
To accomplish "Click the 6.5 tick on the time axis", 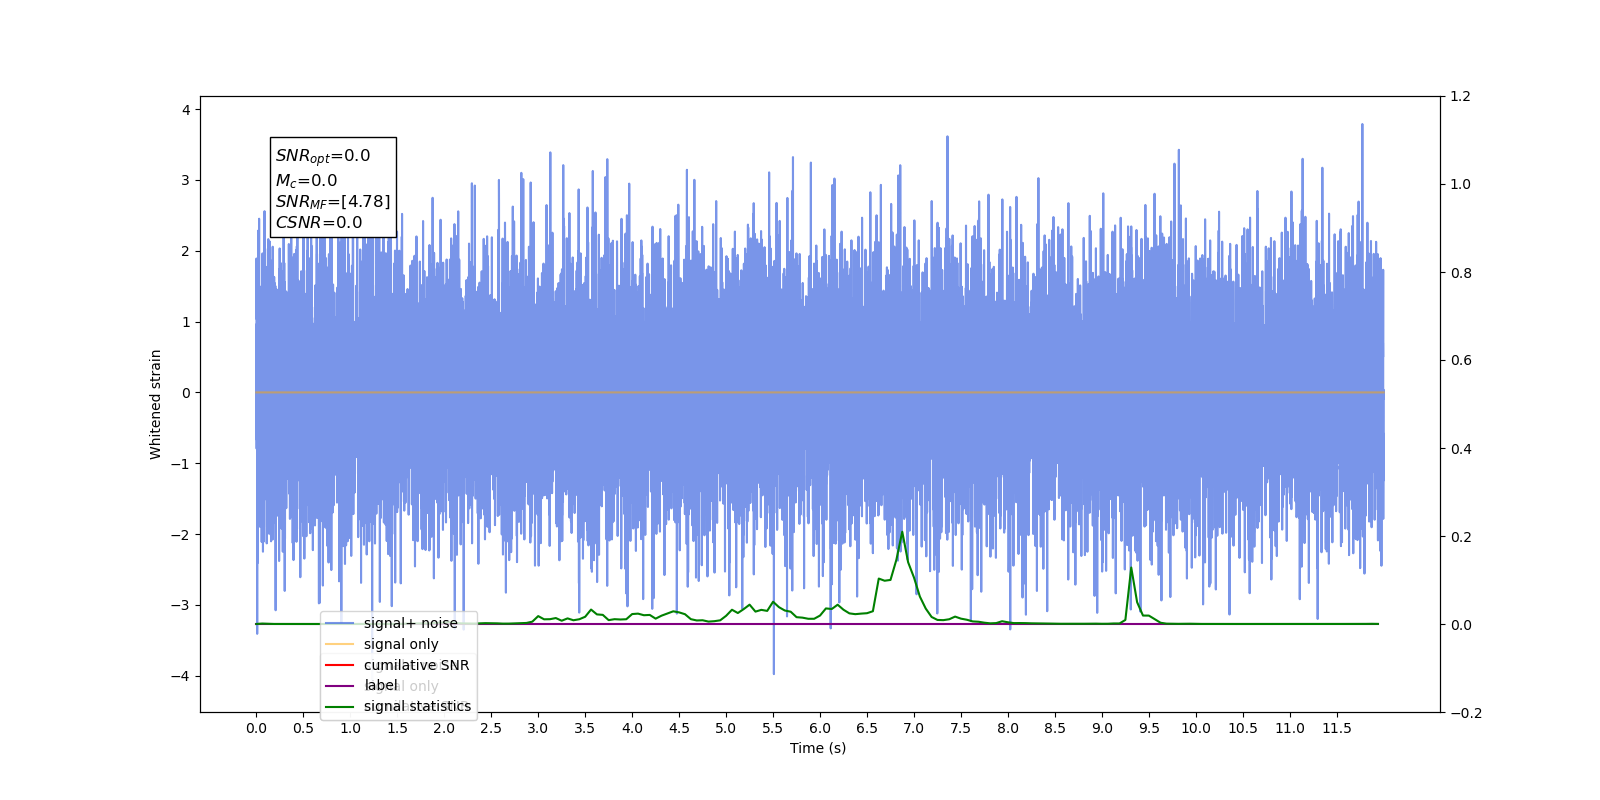I will coord(867,728).
